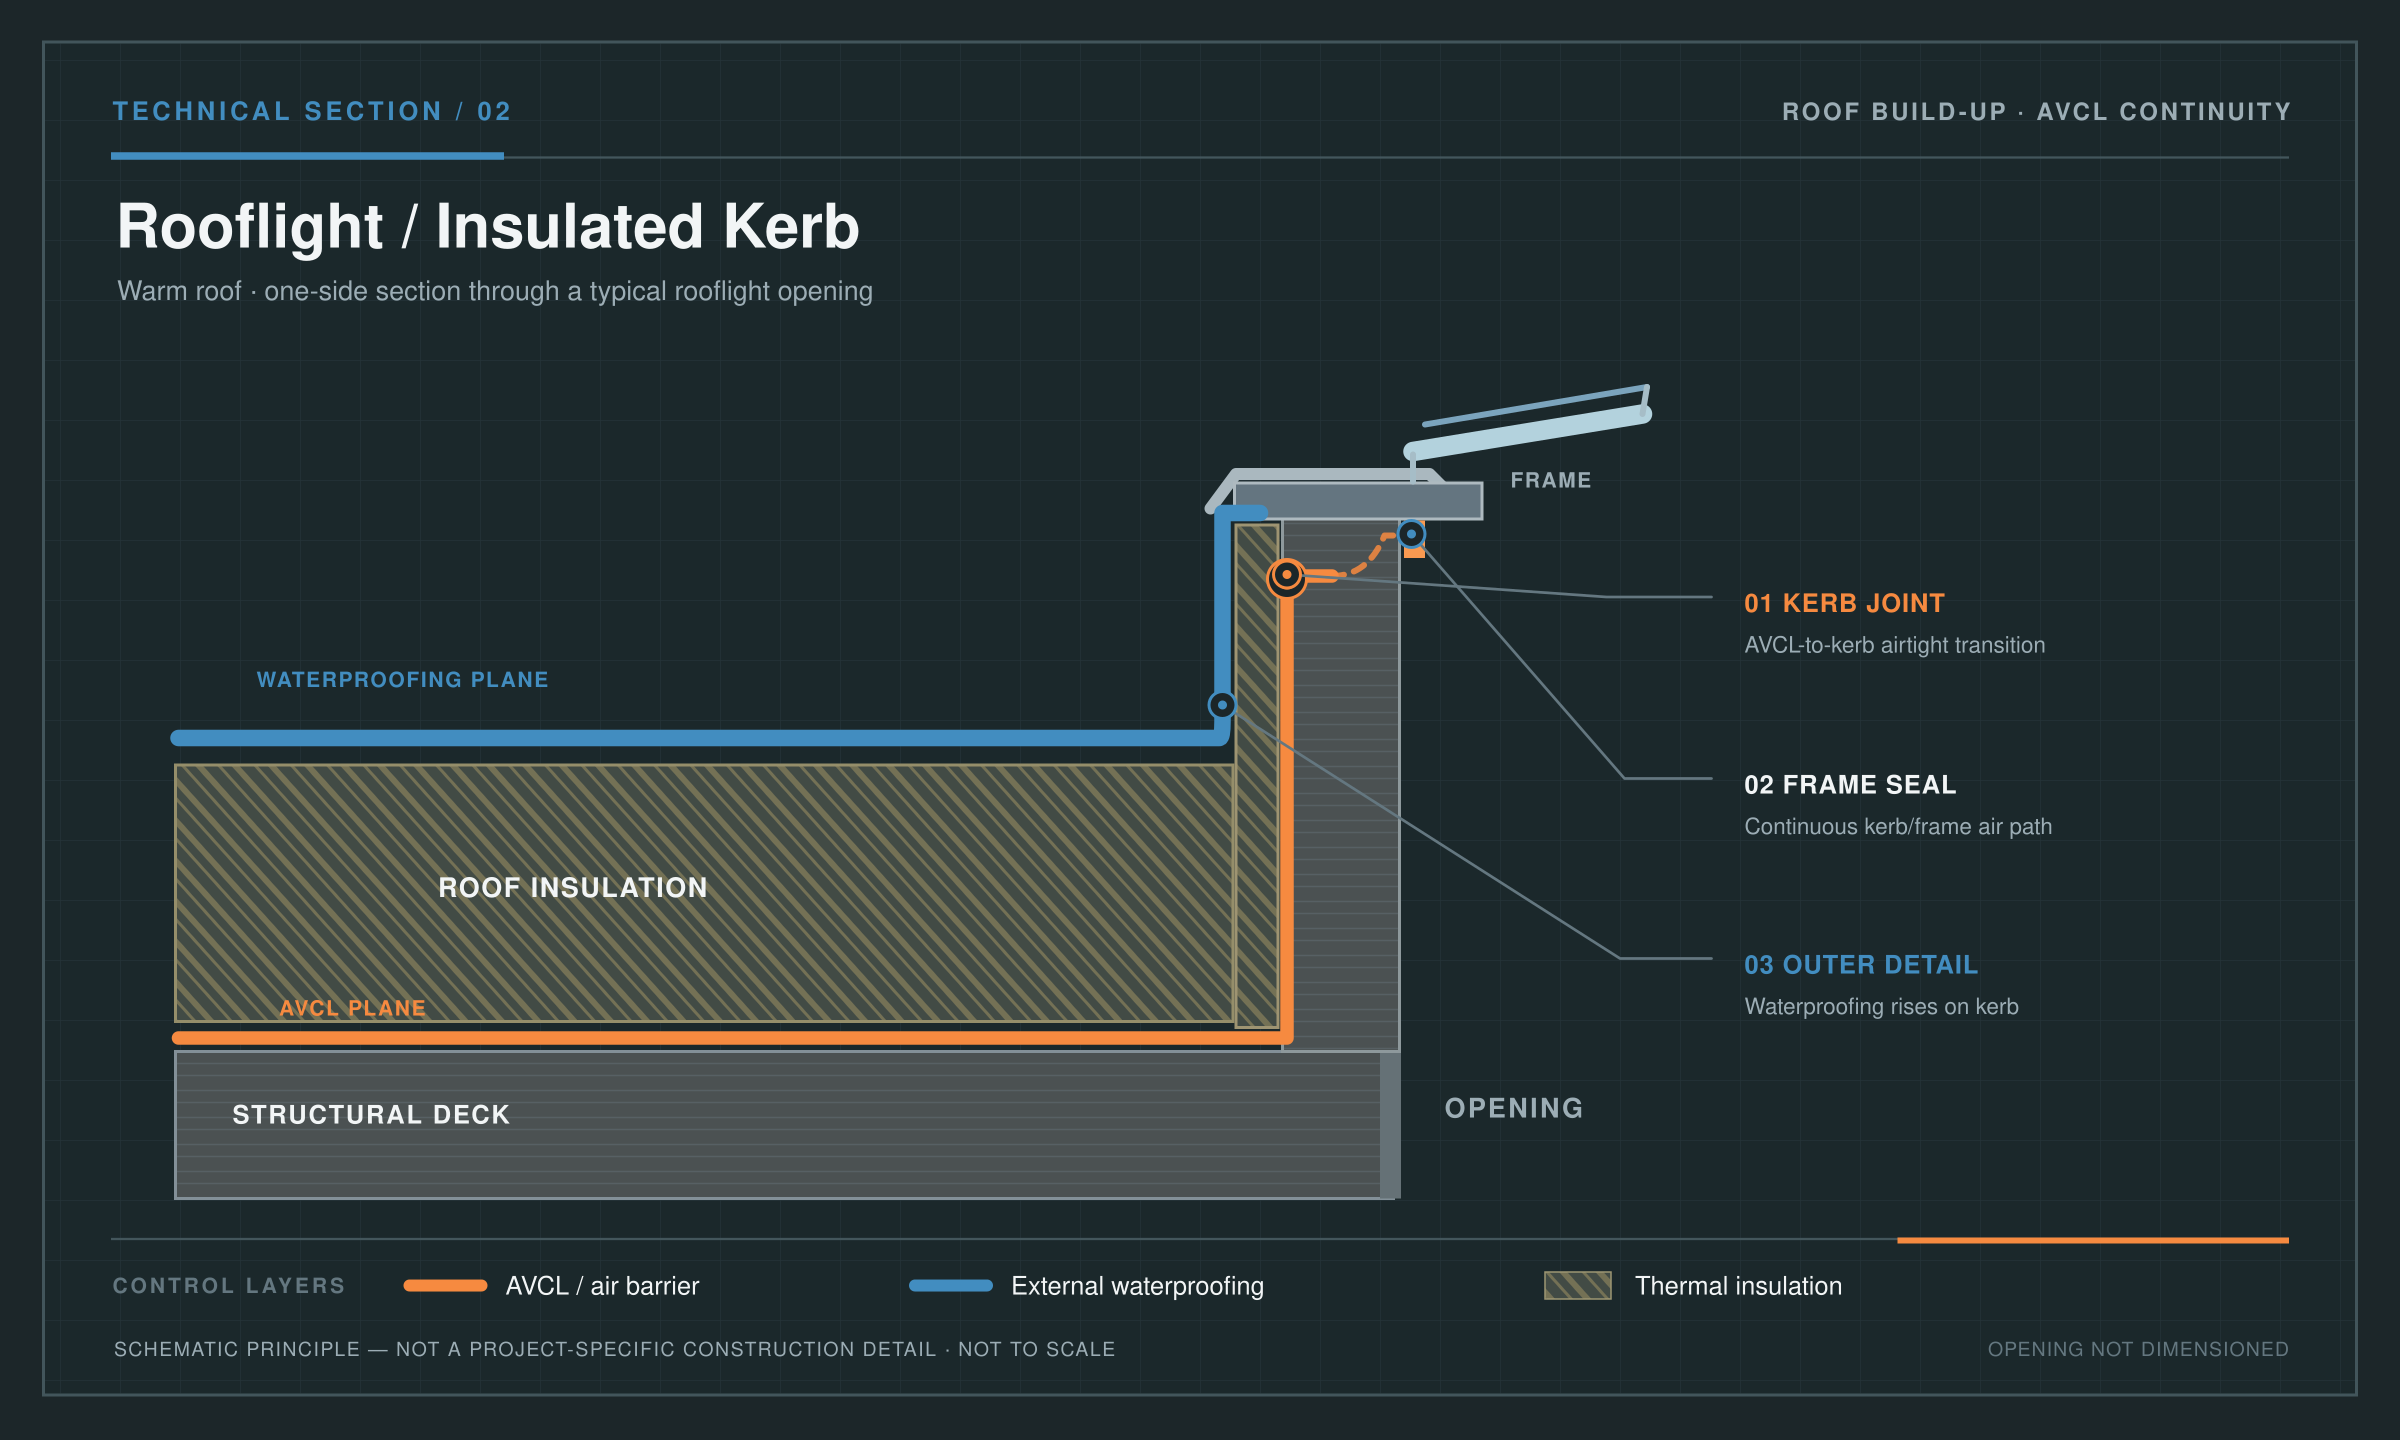Click the 'WATERPROOFING PLANE' label
The height and width of the screenshot is (1440, 2400).
coord(403,680)
